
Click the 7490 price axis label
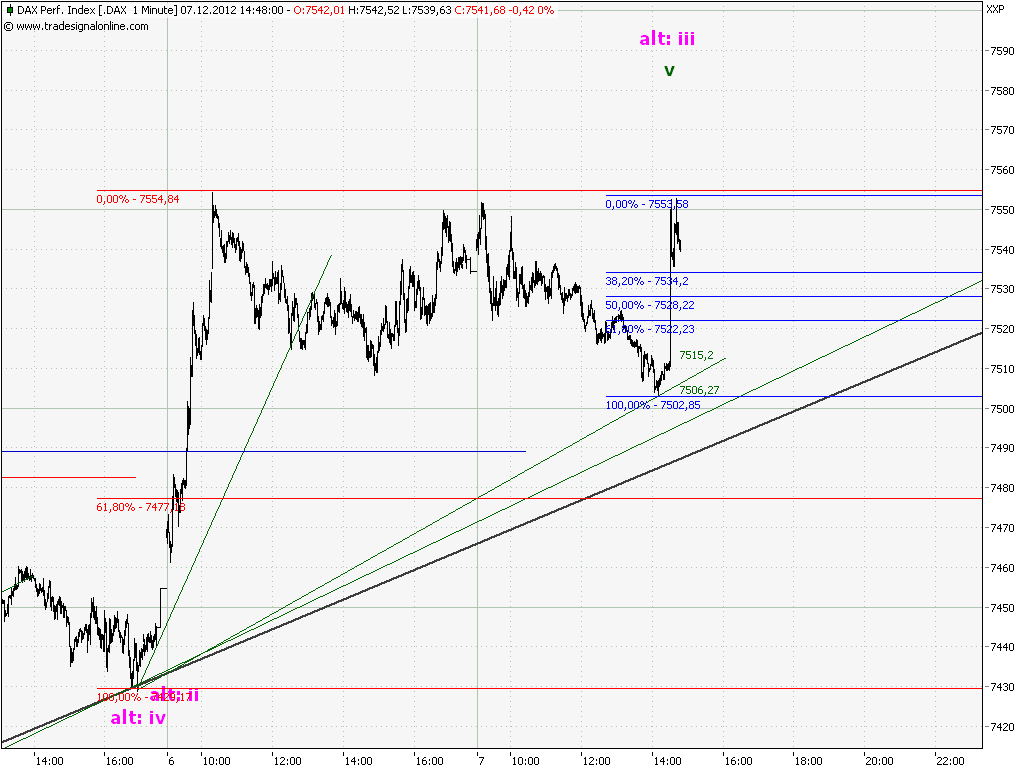pyautogui.click(x=1002, y=449)
